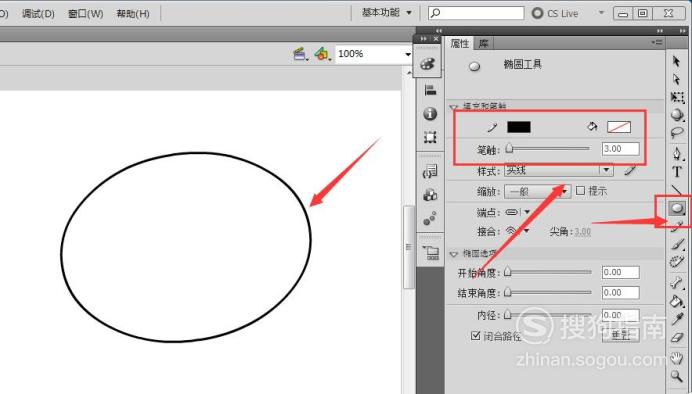Click the search field in the title bar

click(x=476, y=13)
